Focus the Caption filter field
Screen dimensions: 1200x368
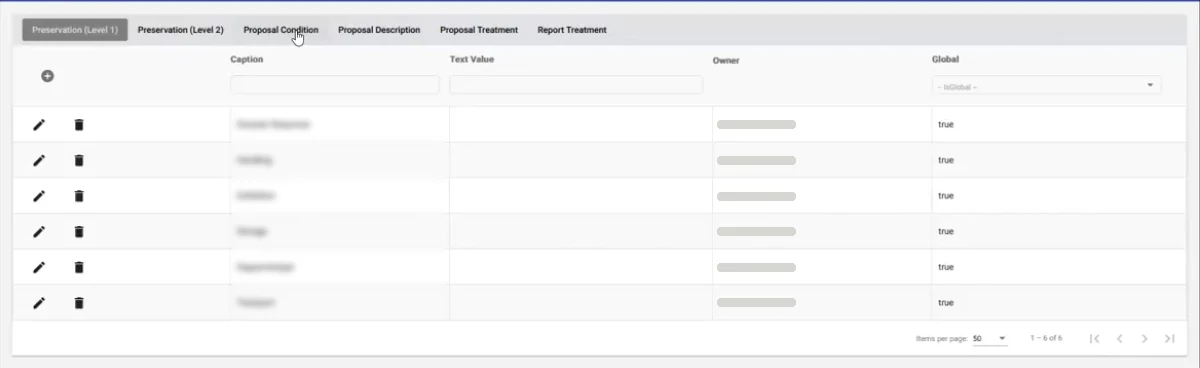(x=335, y=86)
